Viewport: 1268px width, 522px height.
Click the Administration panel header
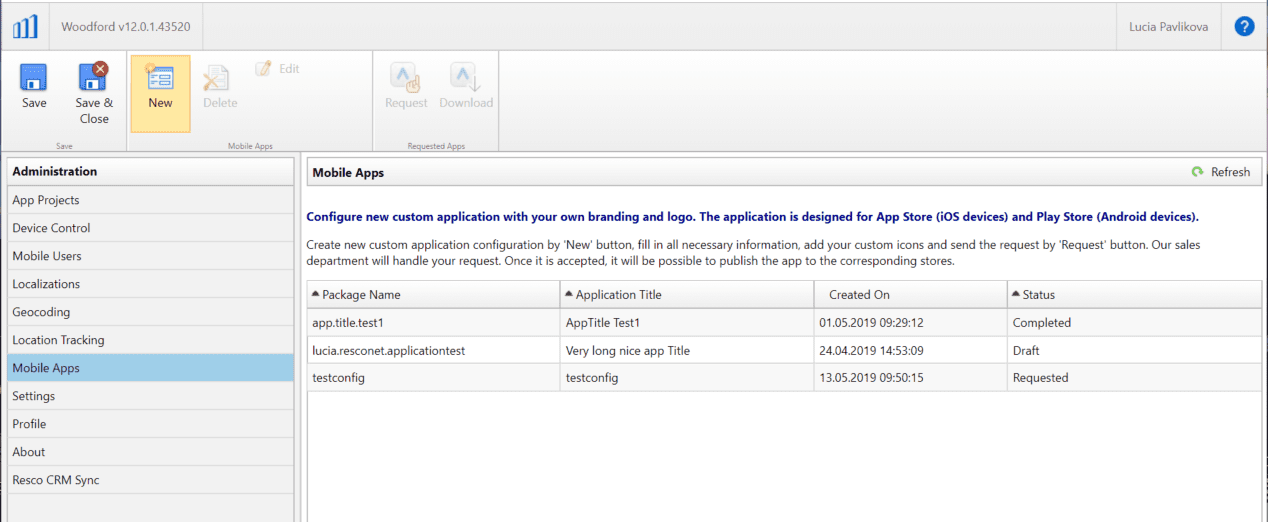coord(151,171)
